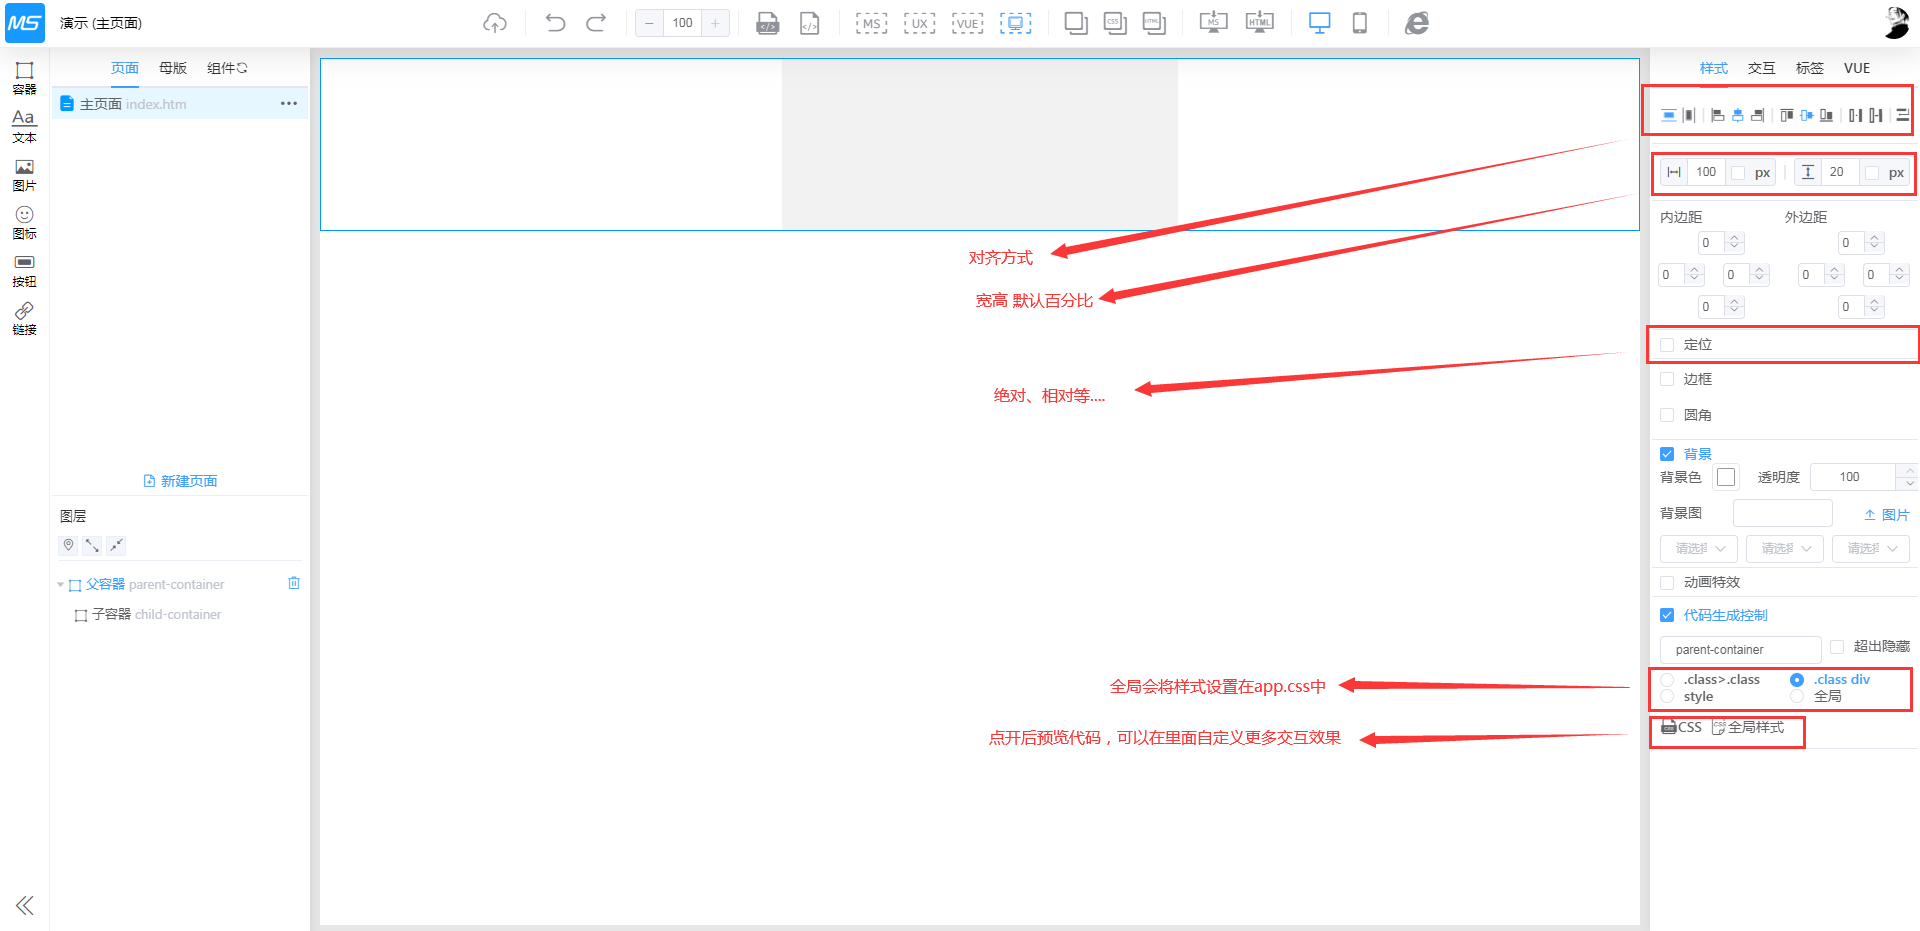Click the undo arrow in toolbar

pos(555,23)
